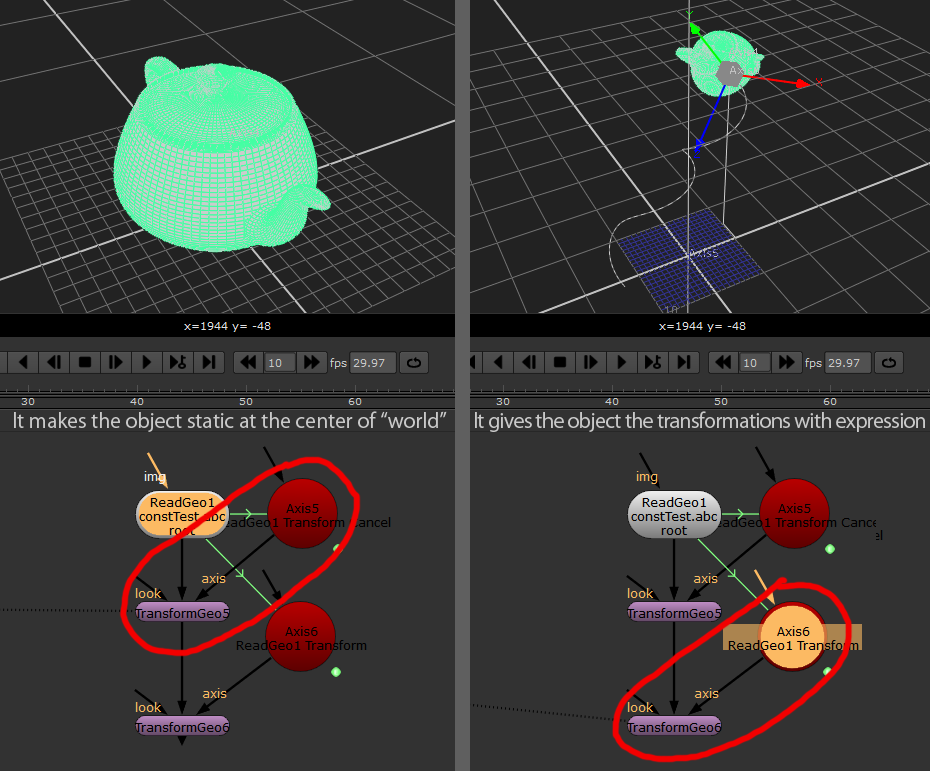Step back one frame in left viewer
This screenshot has height=771, width=930.
[x=54, y=362]
